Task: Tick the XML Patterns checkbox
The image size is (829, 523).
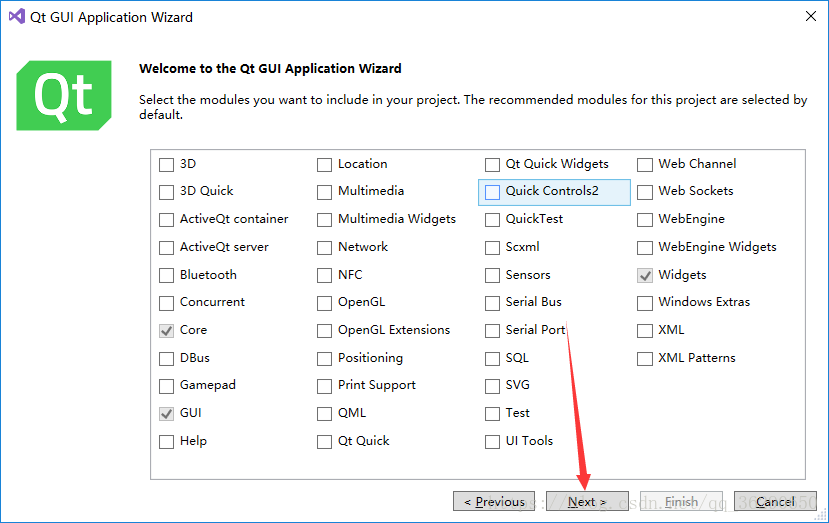Action: [x=644, y=359]
